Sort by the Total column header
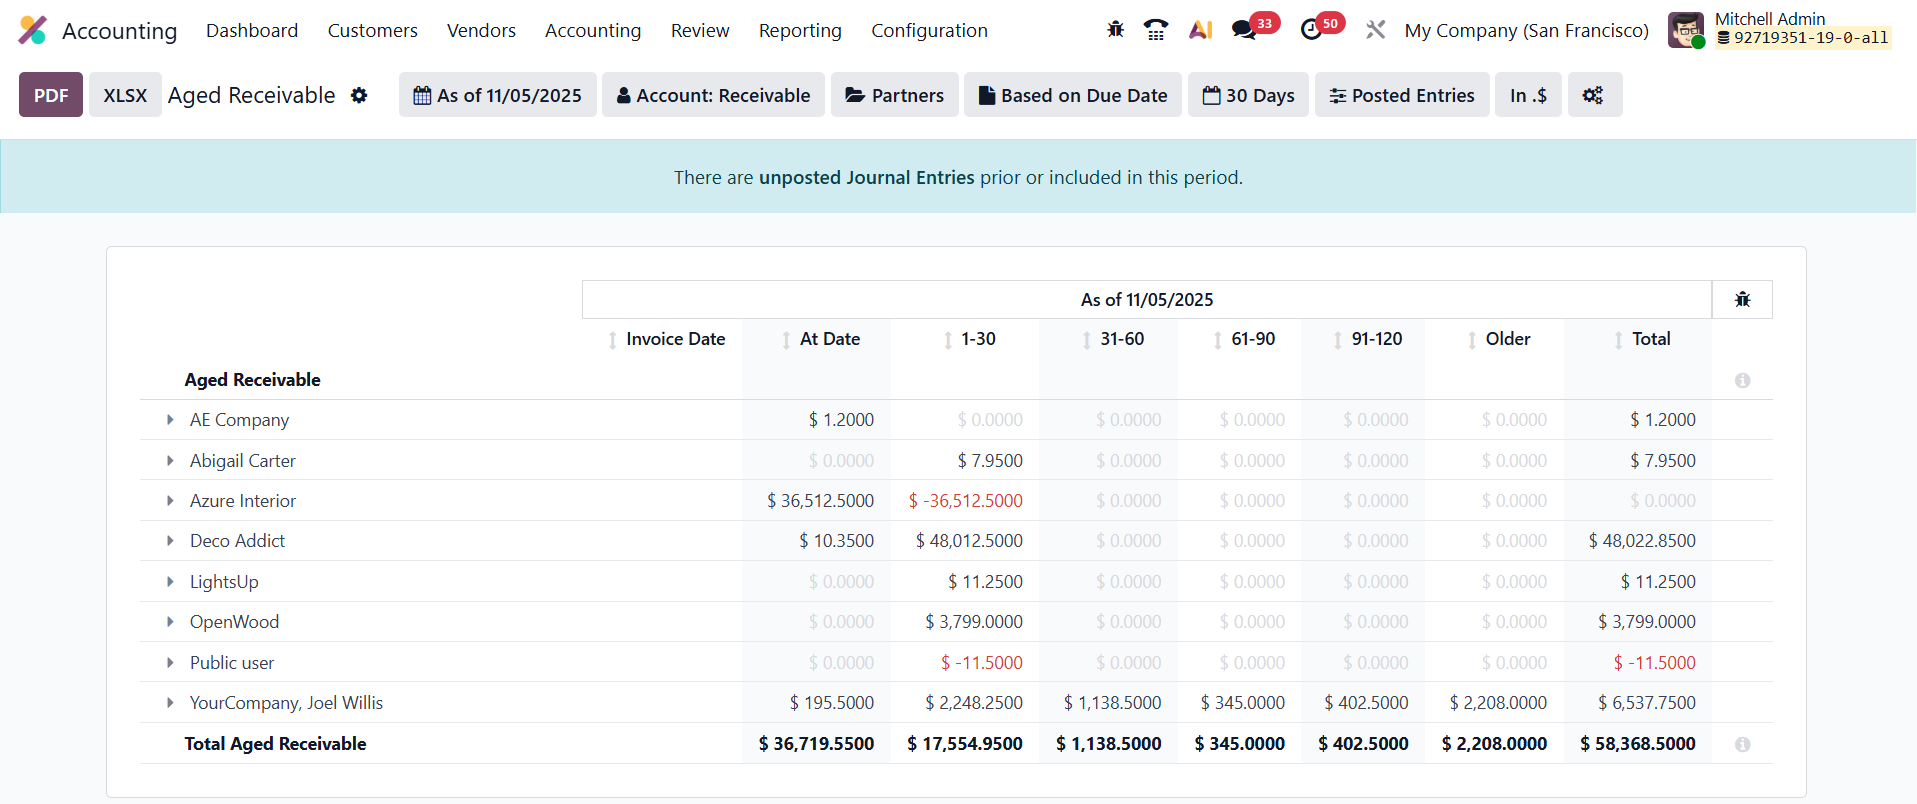This screenshot has height=804, width=1917. [x=1650, y=339]
